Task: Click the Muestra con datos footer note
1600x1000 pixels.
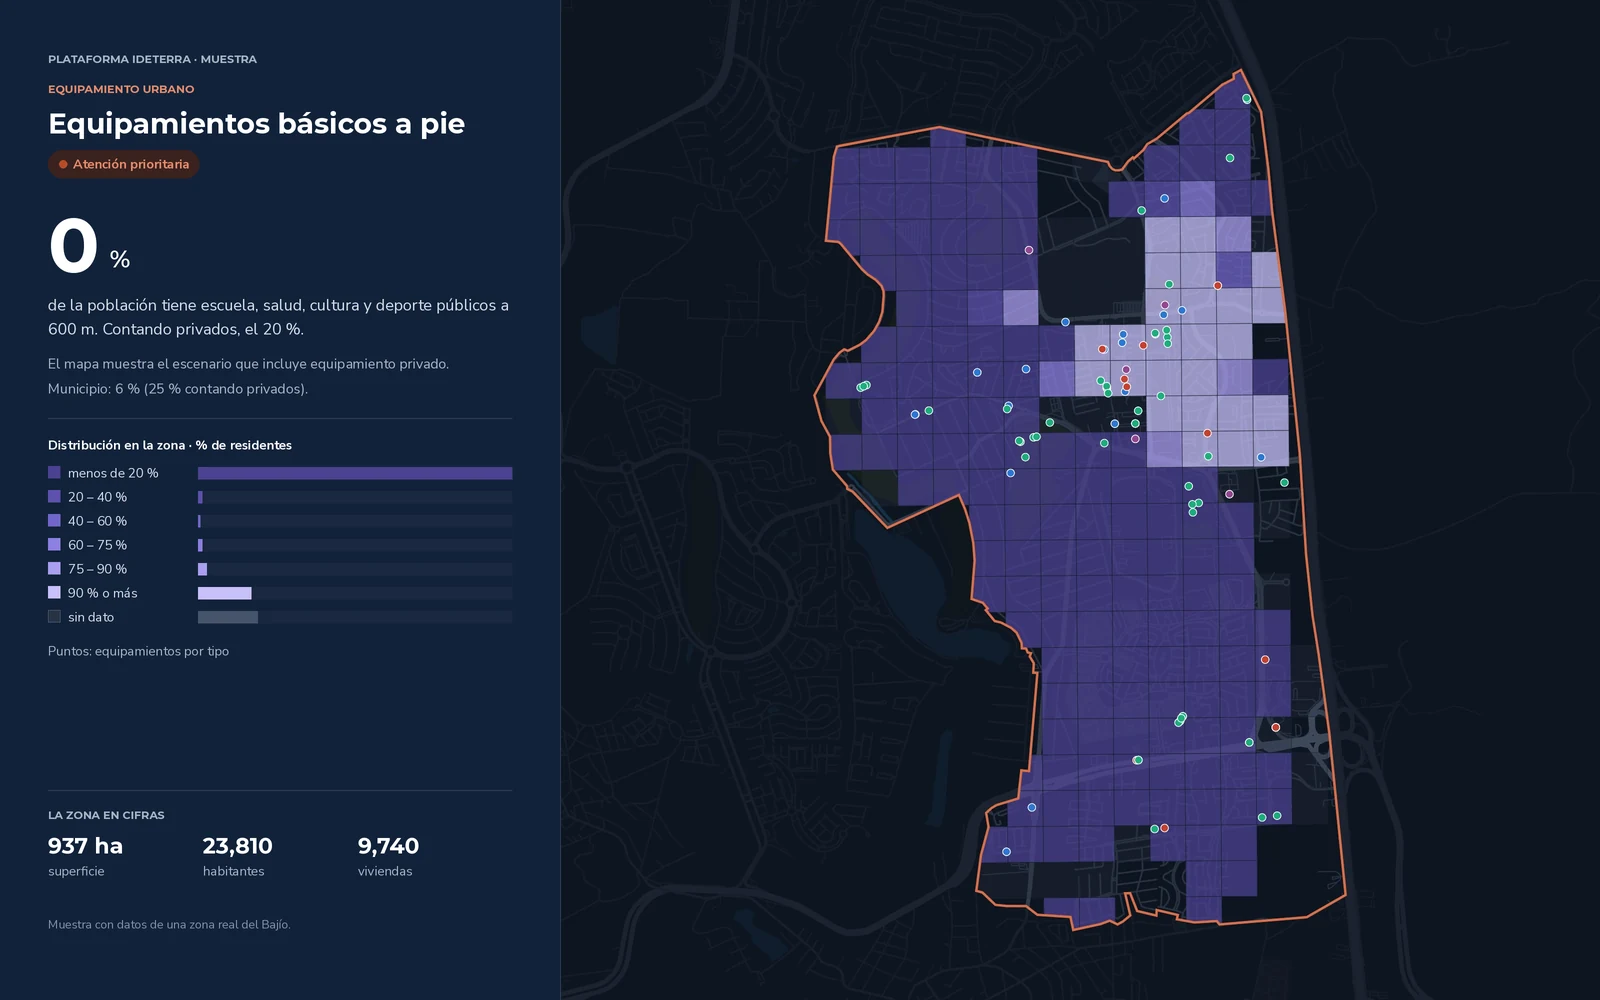Action: (x=169, y=925)
